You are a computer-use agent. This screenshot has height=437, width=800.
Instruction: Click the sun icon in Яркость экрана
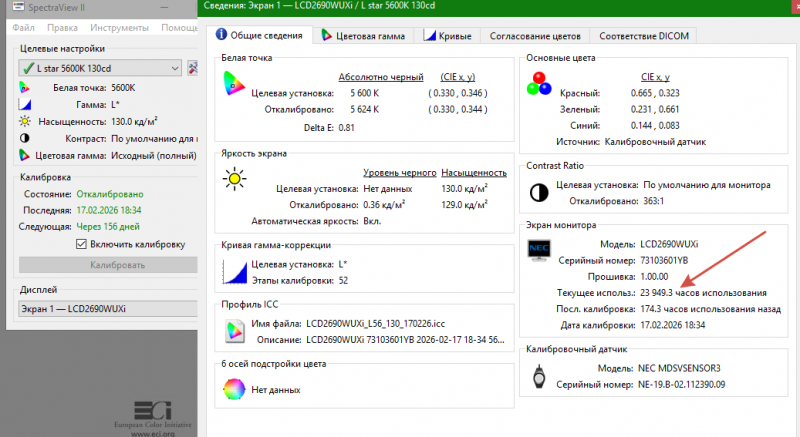click(234, 179)
